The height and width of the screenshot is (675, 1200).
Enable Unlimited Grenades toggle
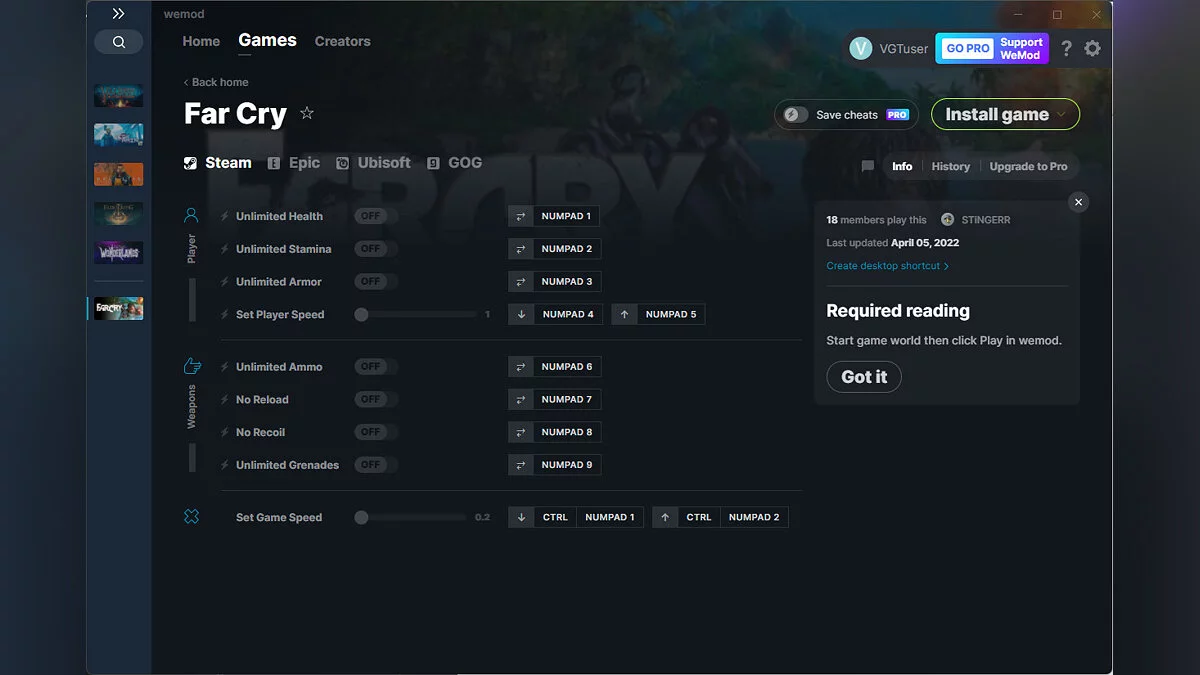pos(376,465)
